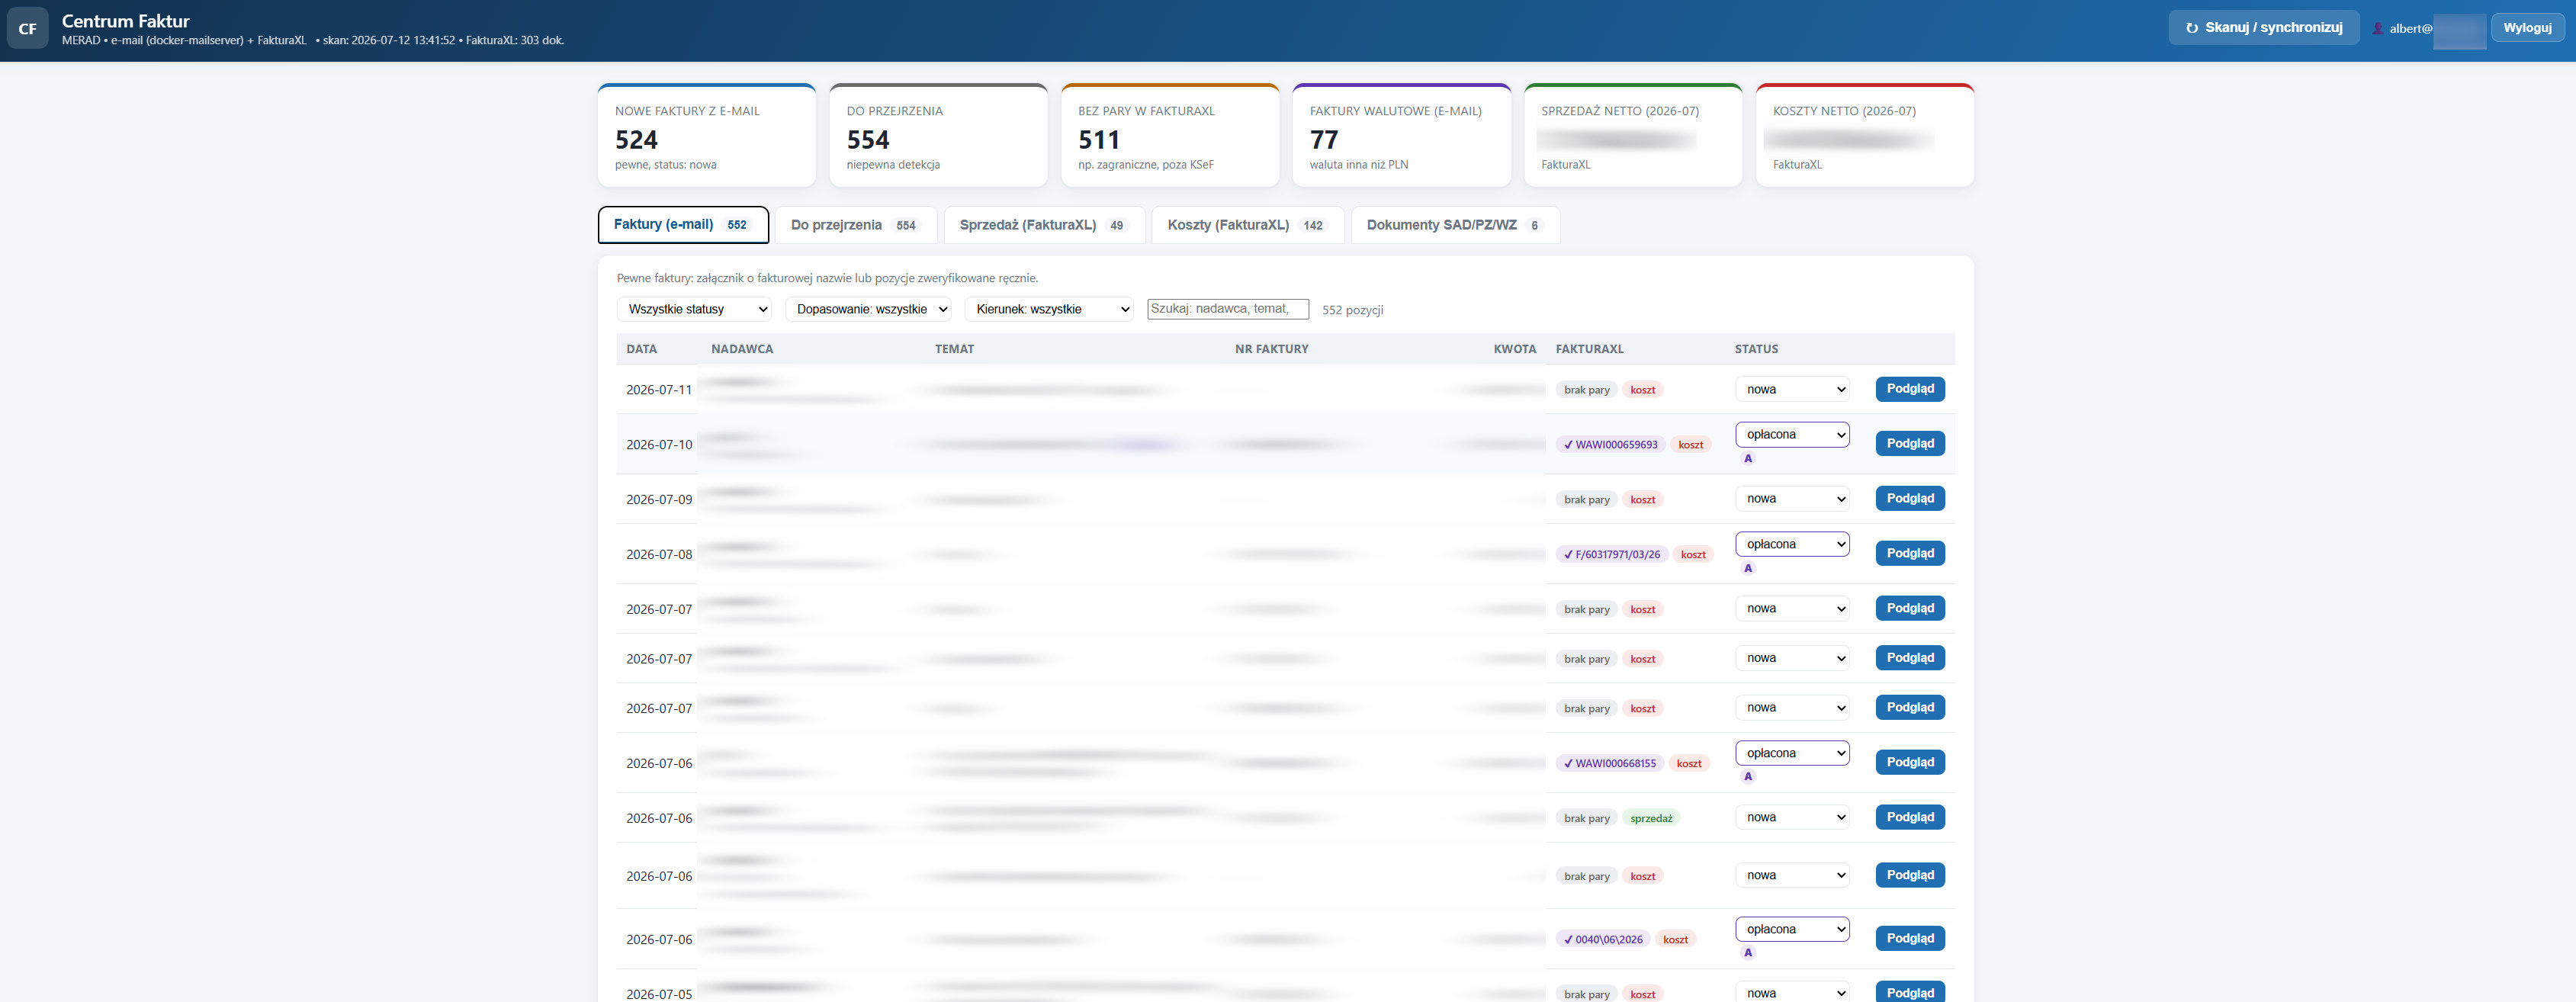The image size is (2576, 1002).
Task: Click koszt tag in 2026-07-09 row
Action: 1643,500
